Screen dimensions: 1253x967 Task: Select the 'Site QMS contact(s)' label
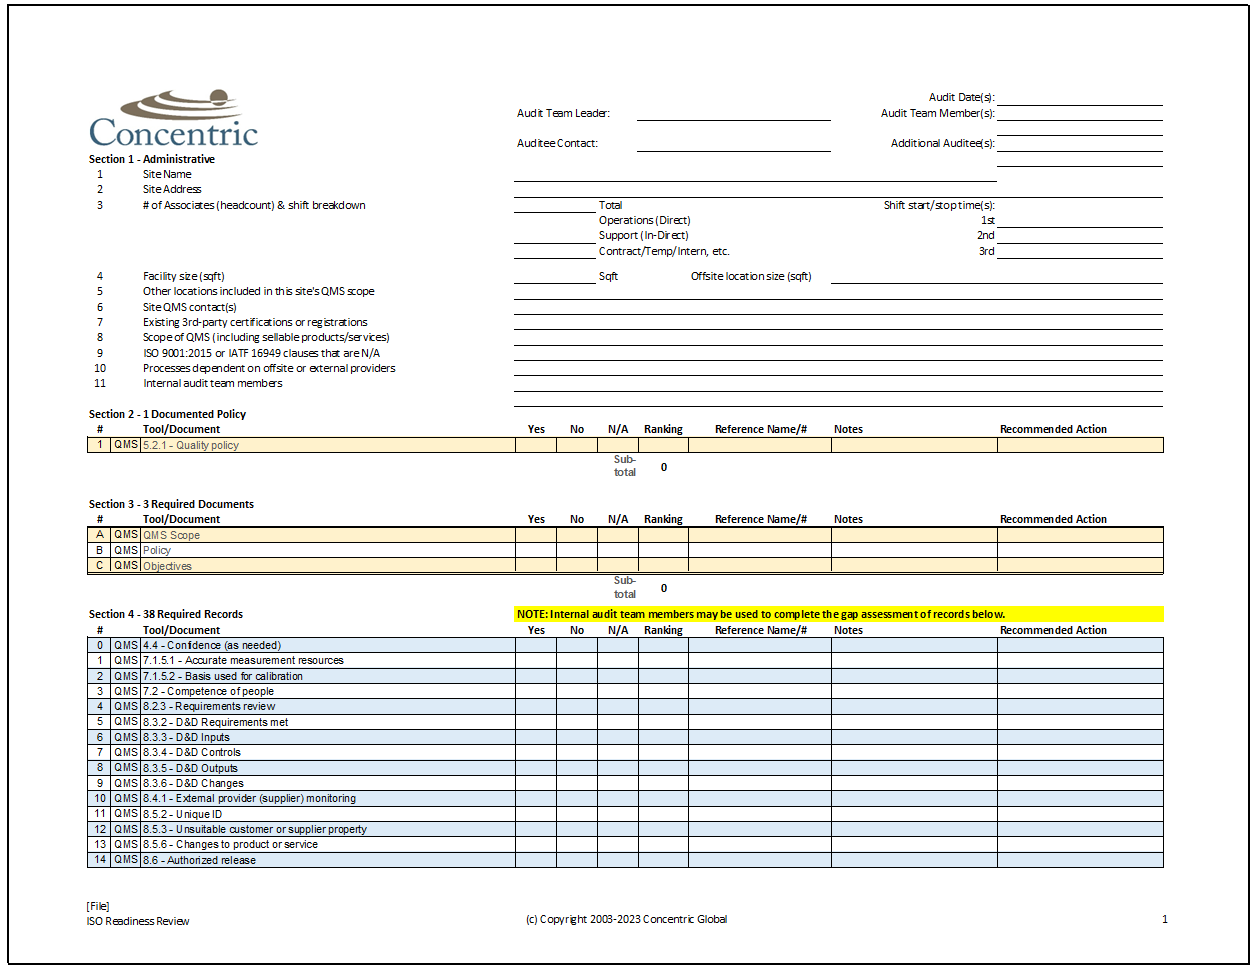[x=190, y=307]
